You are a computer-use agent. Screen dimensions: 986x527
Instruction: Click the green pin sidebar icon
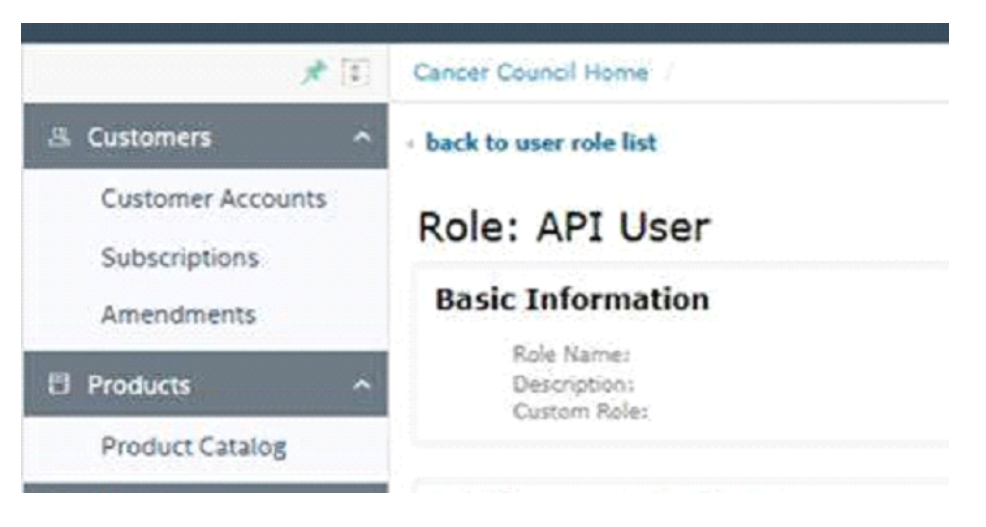tap(314, 72)
